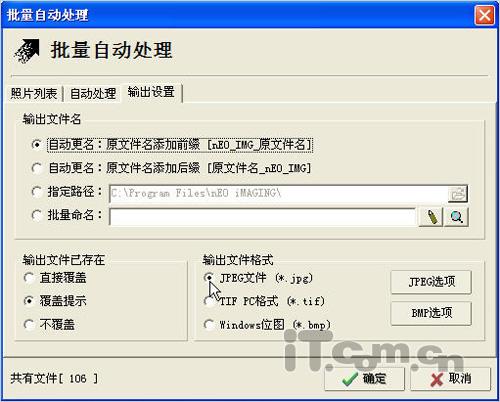Viewport: 500px width, 402px height.
Task: Click the batch processing arrow logo icon
Action: tap(27, 51)
